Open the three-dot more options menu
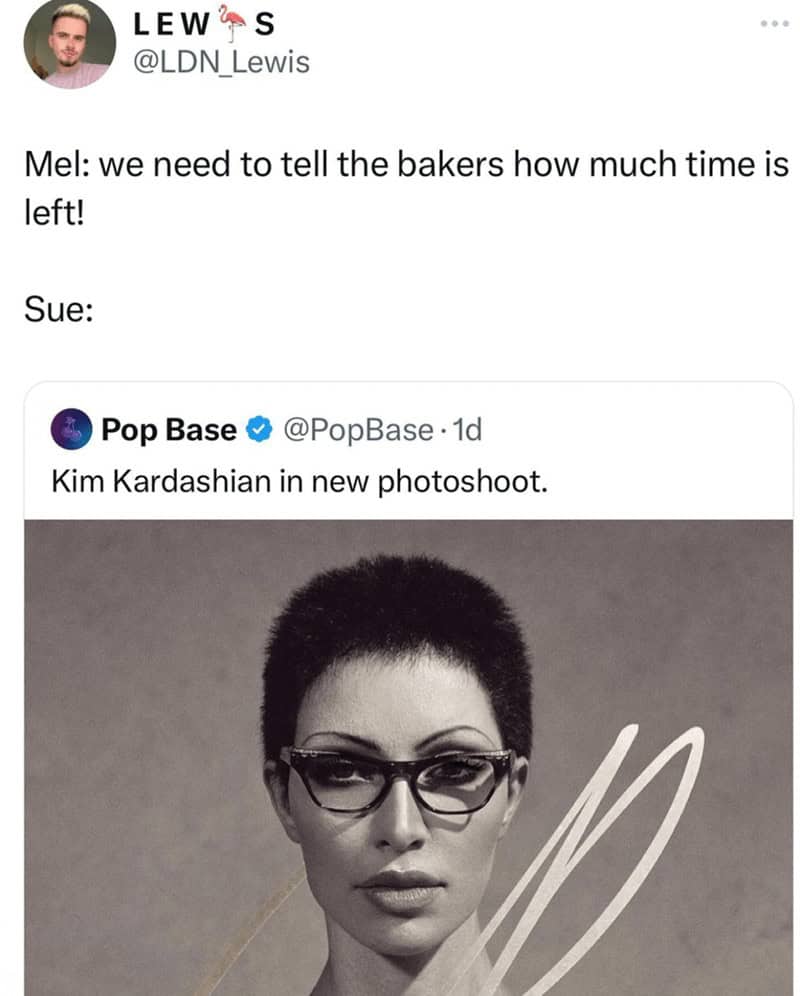Viewport: 800px width, 996px height. click(x=773, y=22)
